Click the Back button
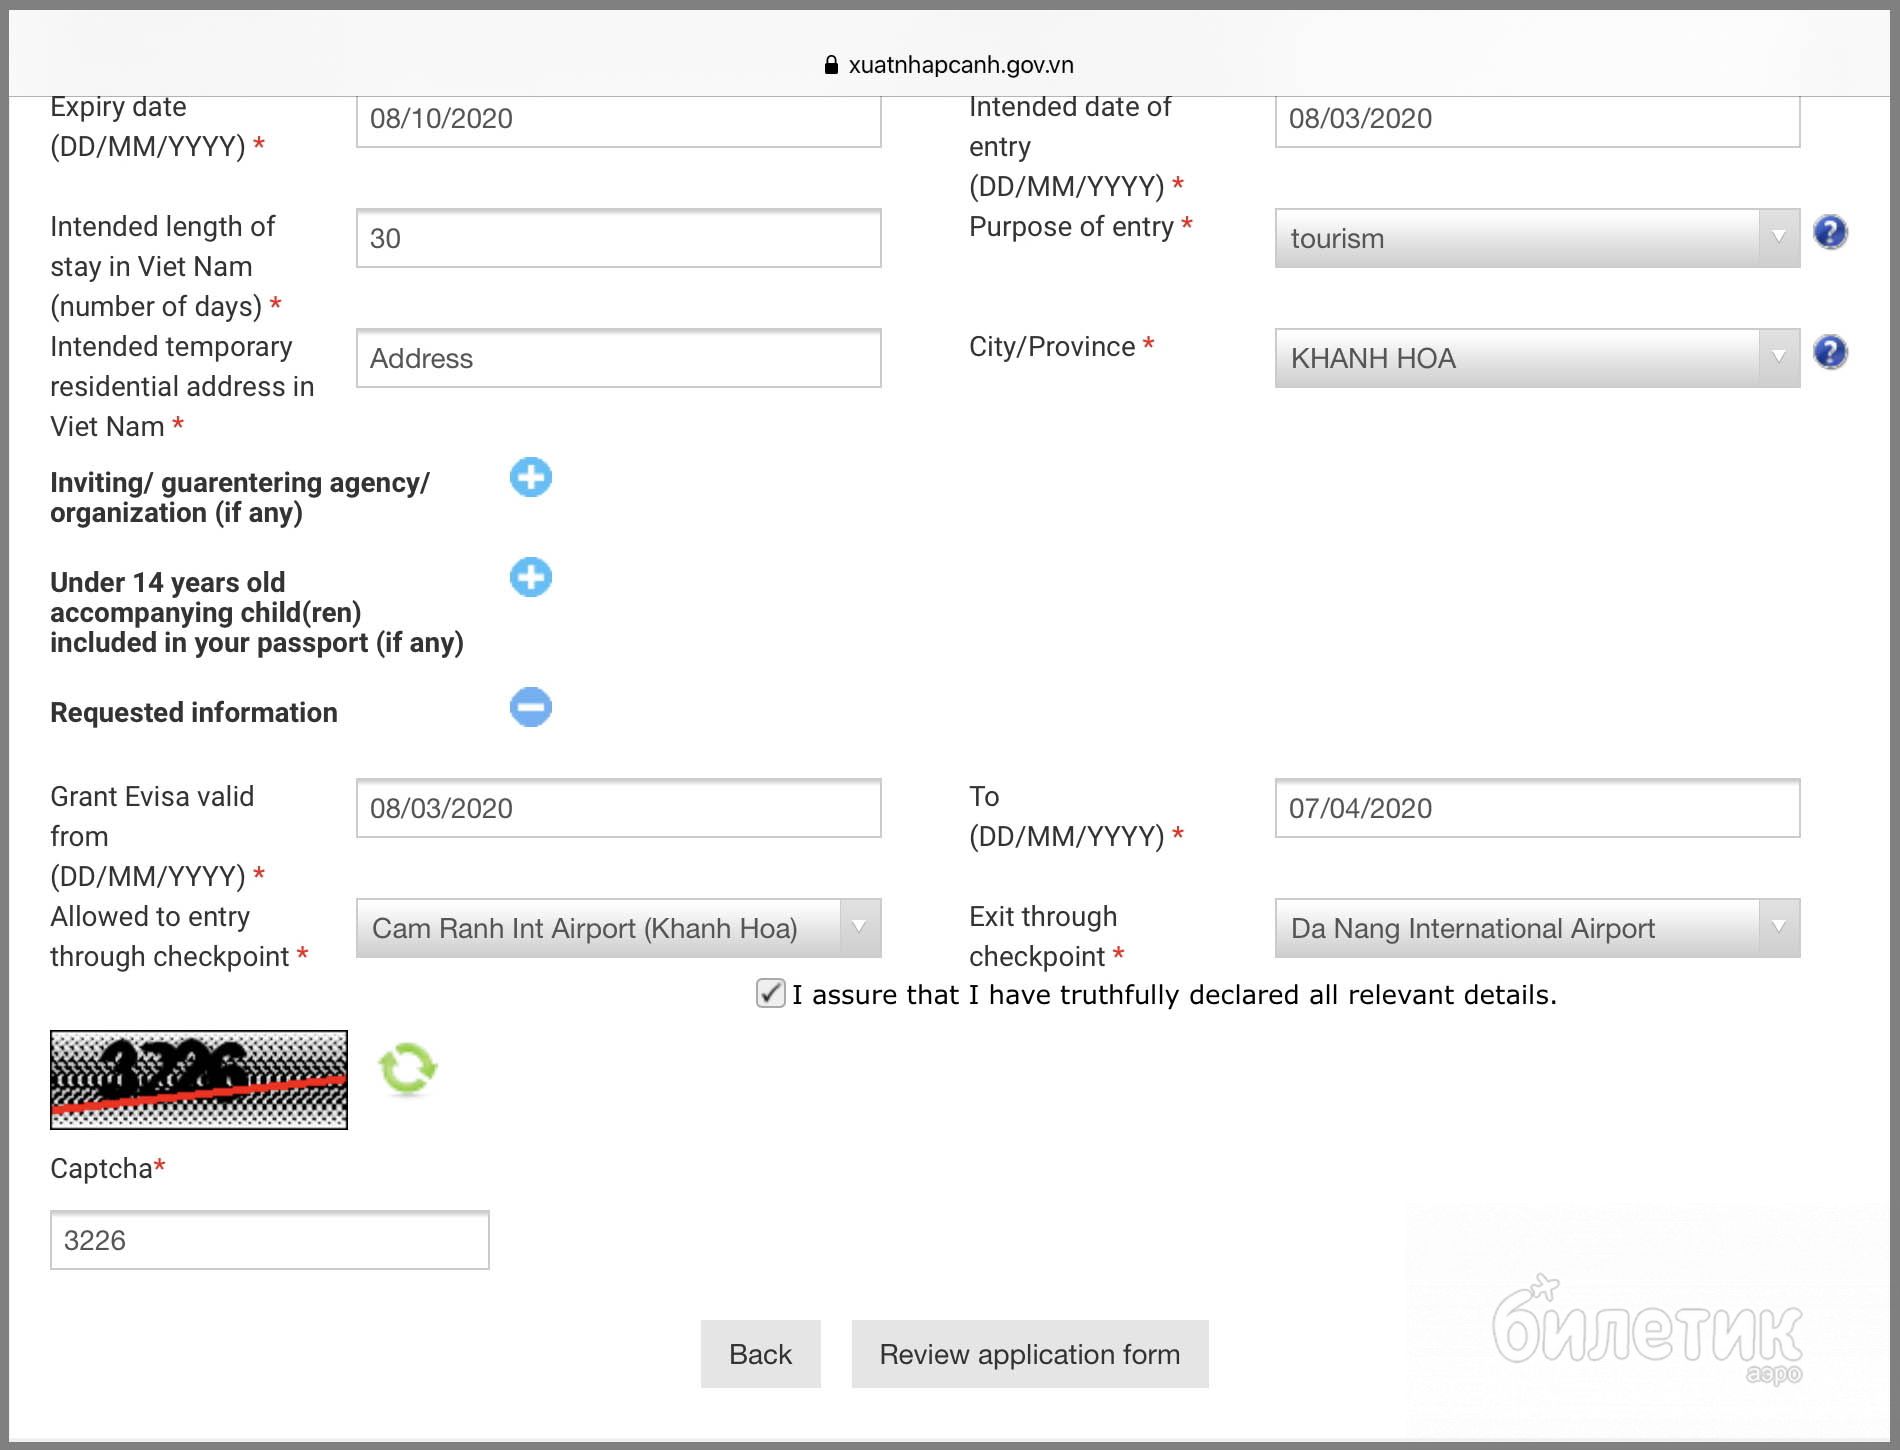 point(760,1354)
